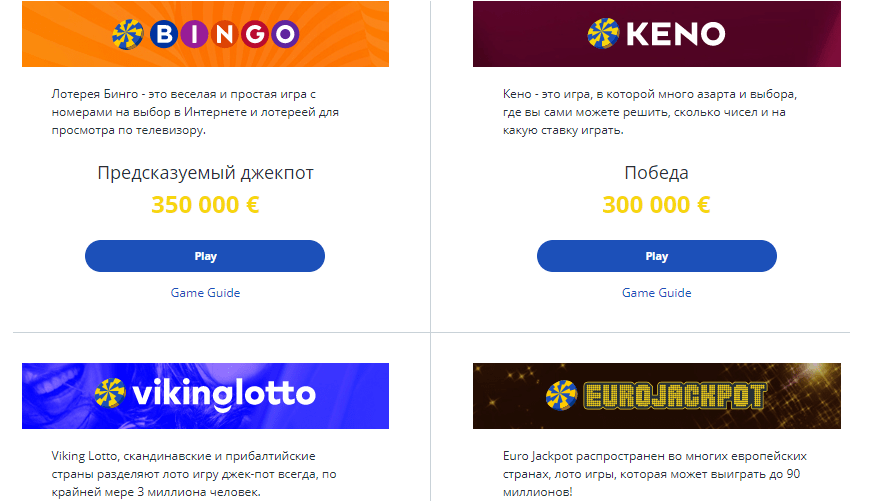Image resolution: width=876 pixels, height=501 pixels.
Task: Click the purple O ball in the Bingo logo
Action: (285, 34)
